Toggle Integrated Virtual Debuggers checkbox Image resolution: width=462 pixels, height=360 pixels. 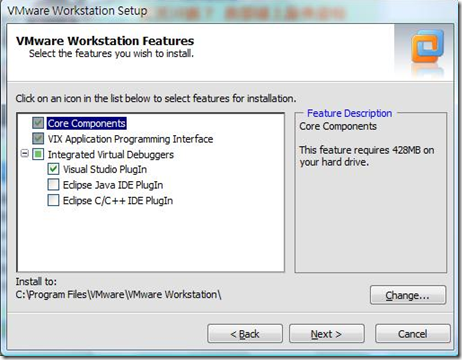tap(38, 154)
